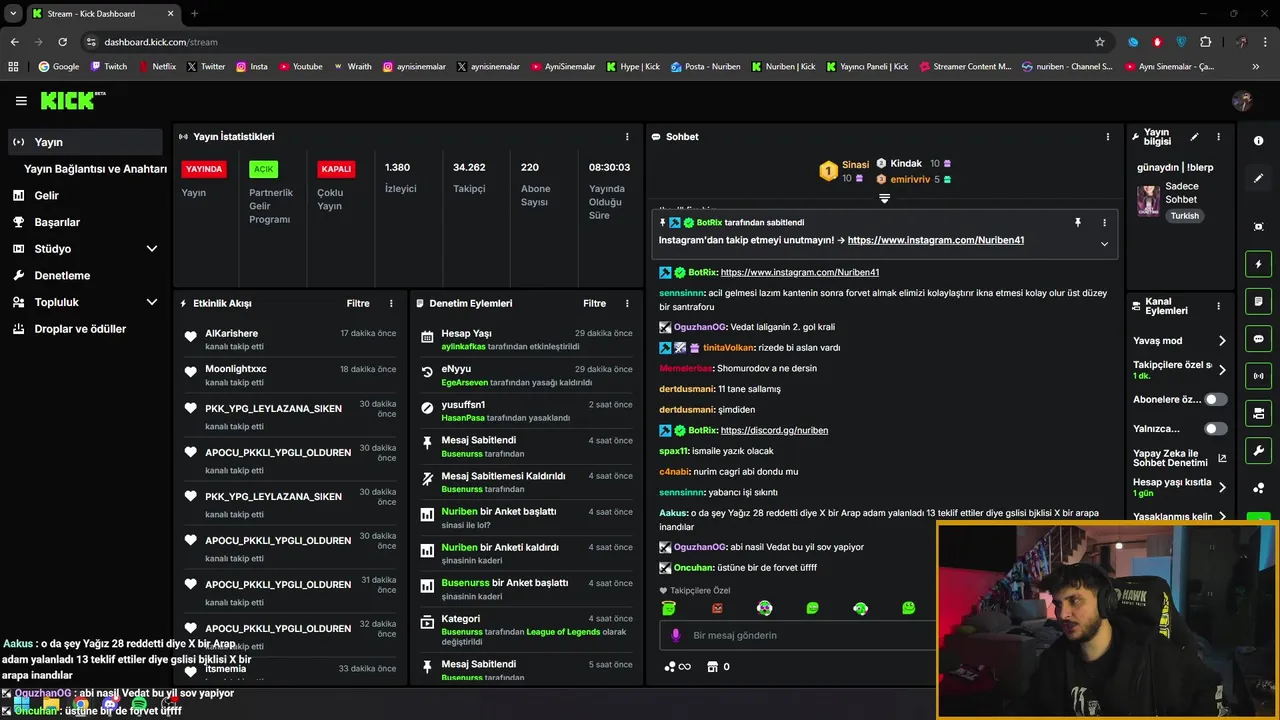Click the wrench button in right icon strip
The height and width of the screenshot is (720, 1280).
[x=1258, y=451]
